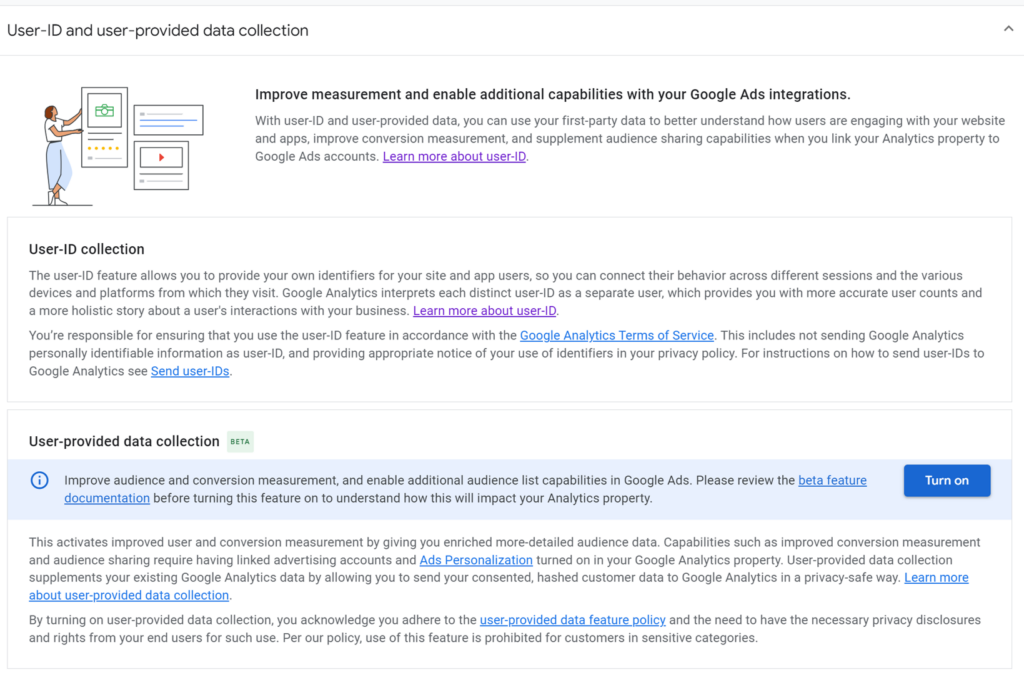
Task: Click the User-ID and user-provided data collection title
Action: coord(157,30)
